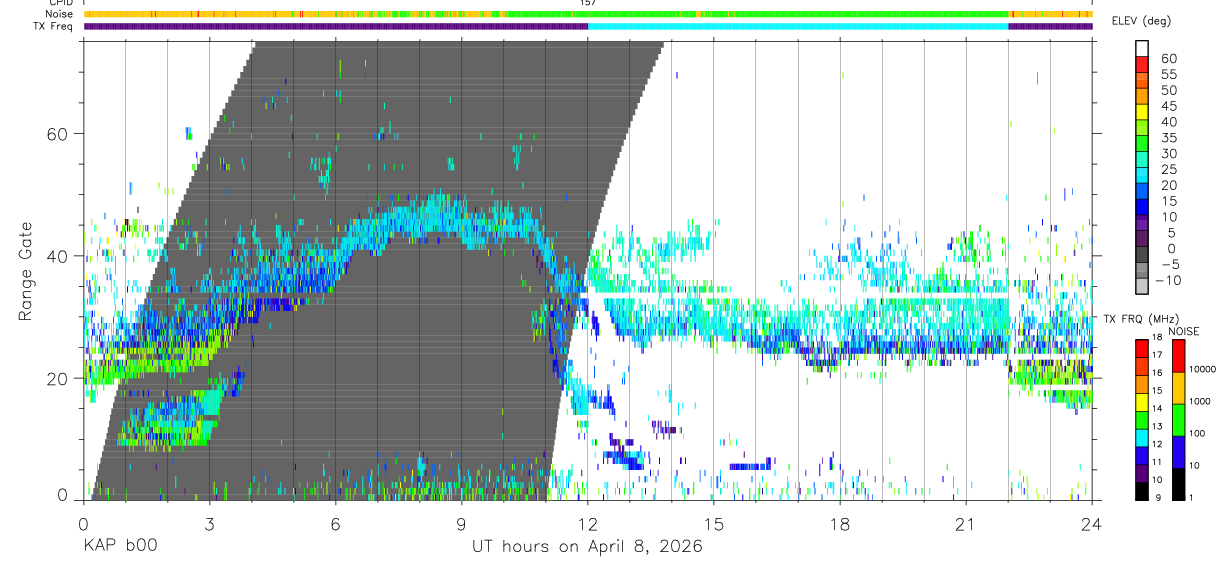This screenshot has height=567, width=1228.
Task: Click the 'TX FRQ (MHz)' legend title
Action: (x=1141, y=319)
